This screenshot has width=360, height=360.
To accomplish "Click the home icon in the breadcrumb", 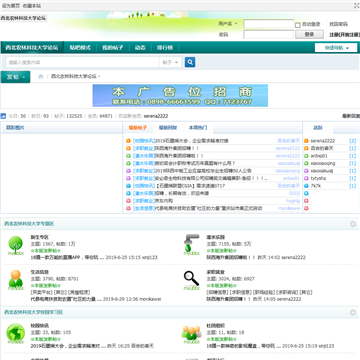I will click(41, 76).
